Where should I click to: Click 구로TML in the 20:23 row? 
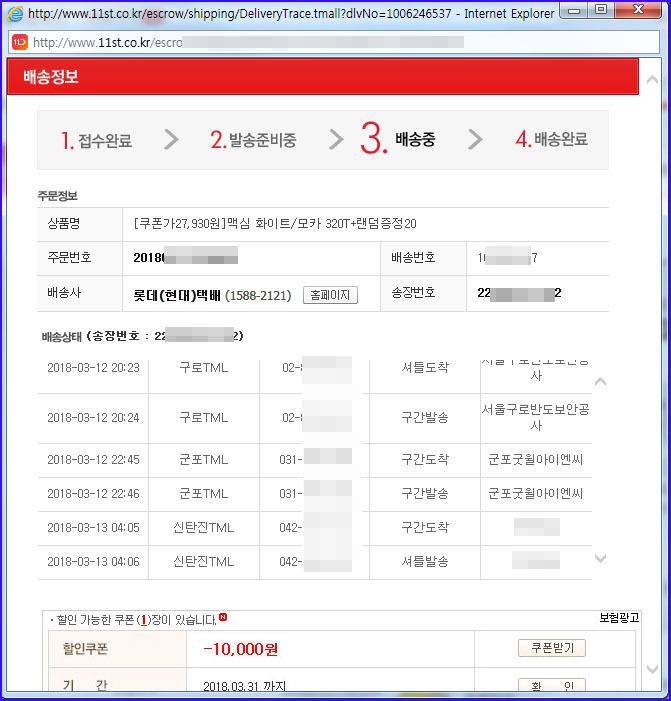pos(203,368)
